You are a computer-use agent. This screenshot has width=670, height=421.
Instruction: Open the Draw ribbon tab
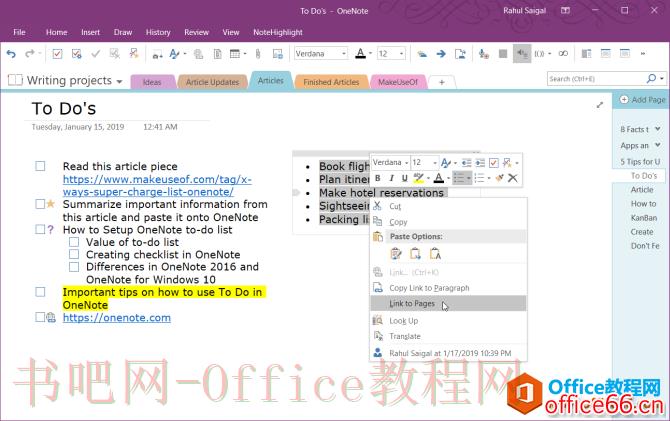[123, 32]
